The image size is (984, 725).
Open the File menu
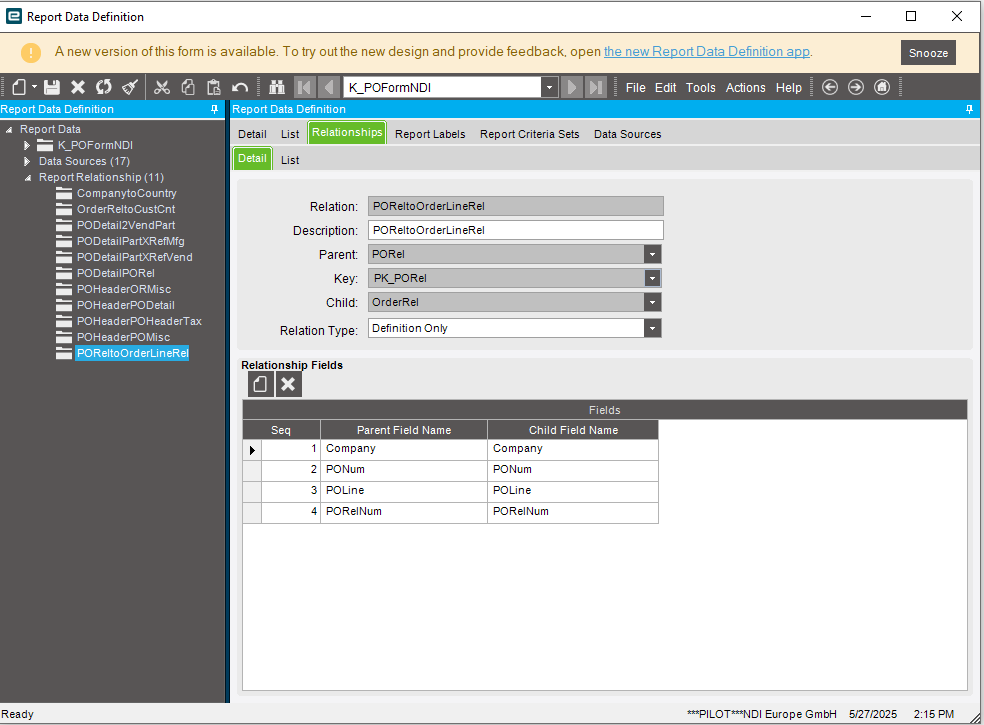tap(635, 88)
